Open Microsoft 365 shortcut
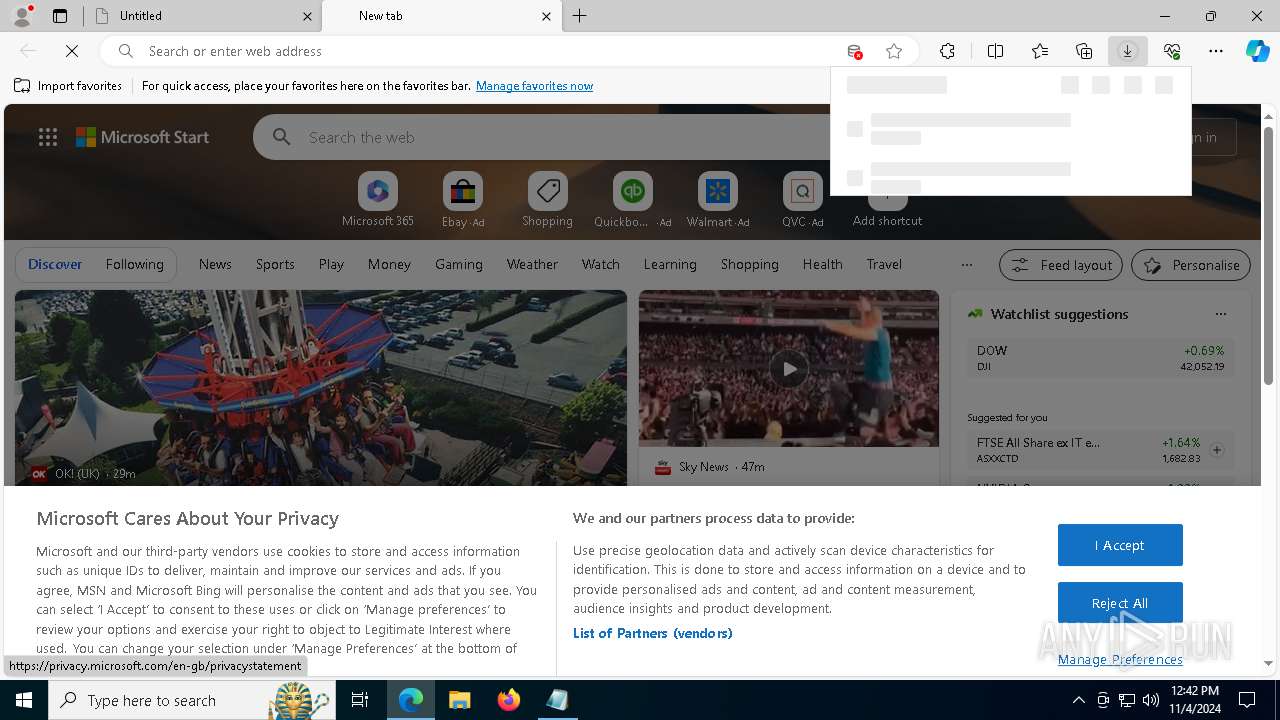Screen dimensions: 1280x720 pyautogui.click(x=378, y=200)
